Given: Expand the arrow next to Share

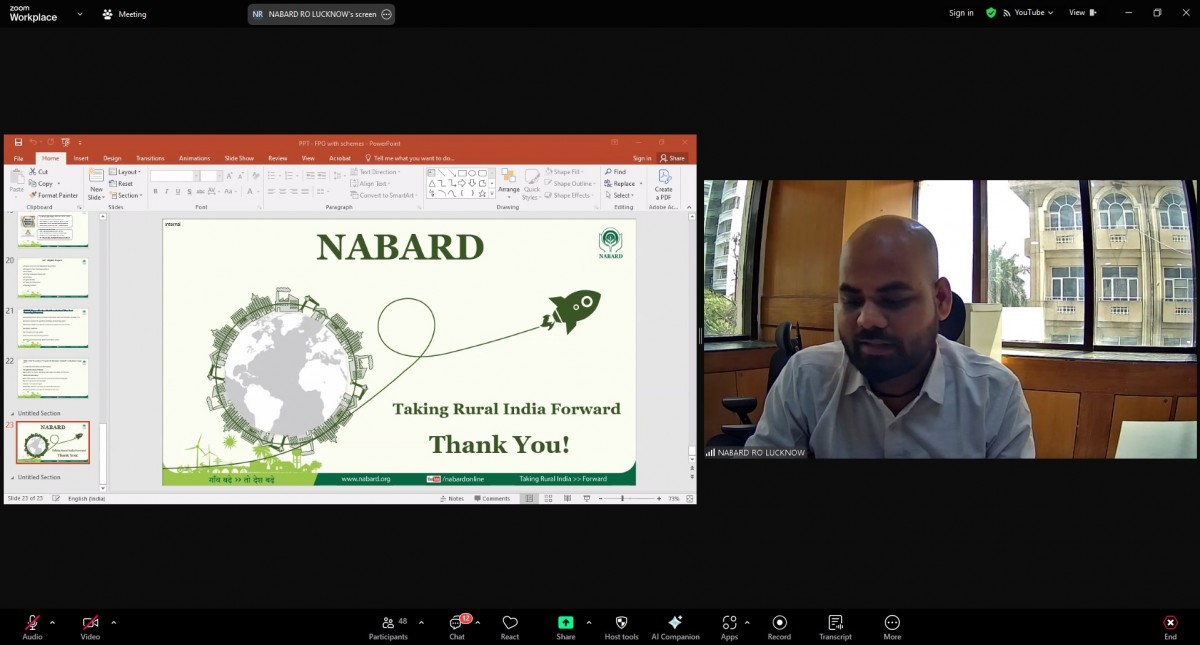Looking at the screenshot, I should pos(588,622).
